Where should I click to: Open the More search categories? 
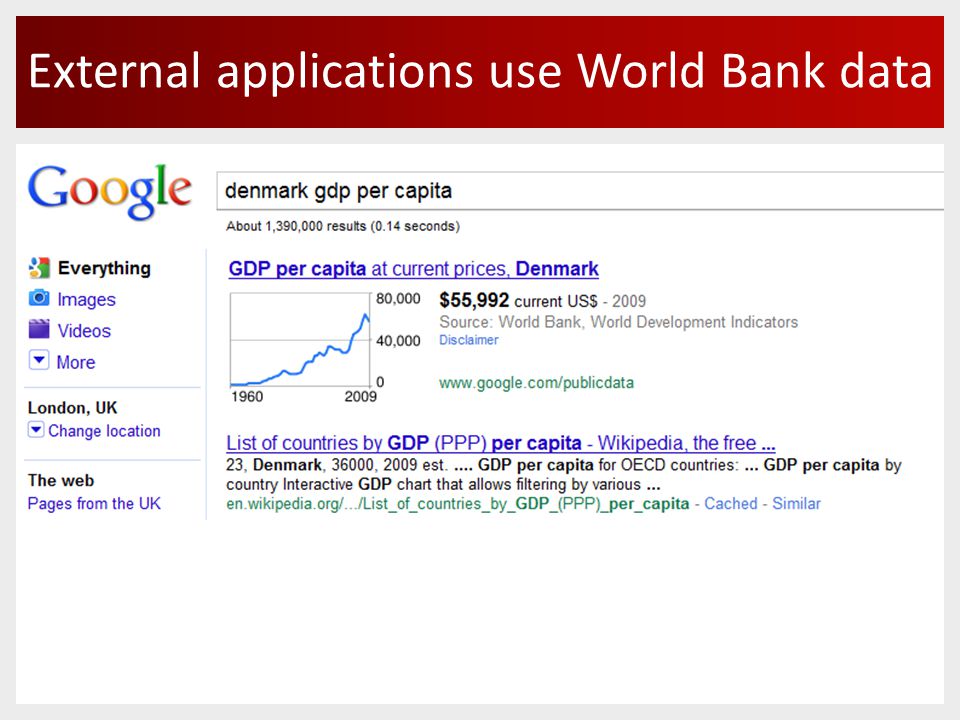[76, 362]
